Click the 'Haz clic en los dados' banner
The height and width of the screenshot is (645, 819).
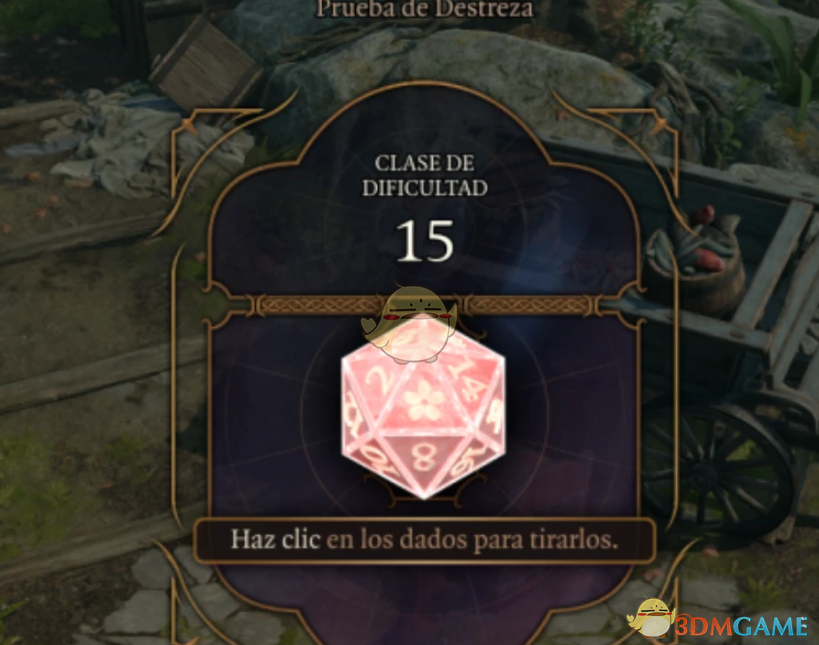424,540
